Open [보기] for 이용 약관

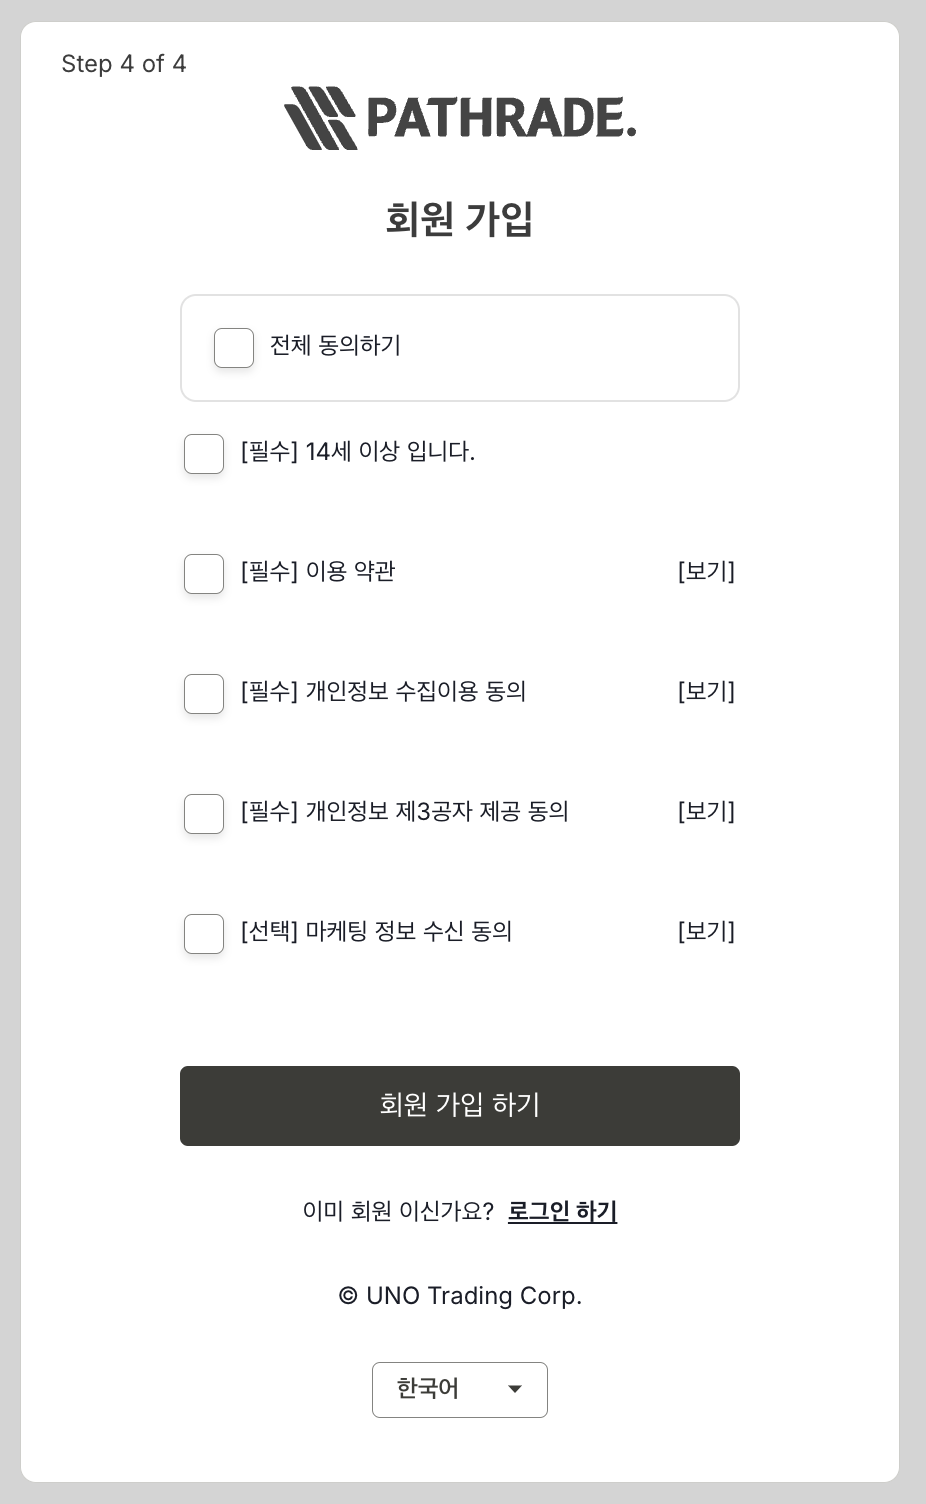706,572
